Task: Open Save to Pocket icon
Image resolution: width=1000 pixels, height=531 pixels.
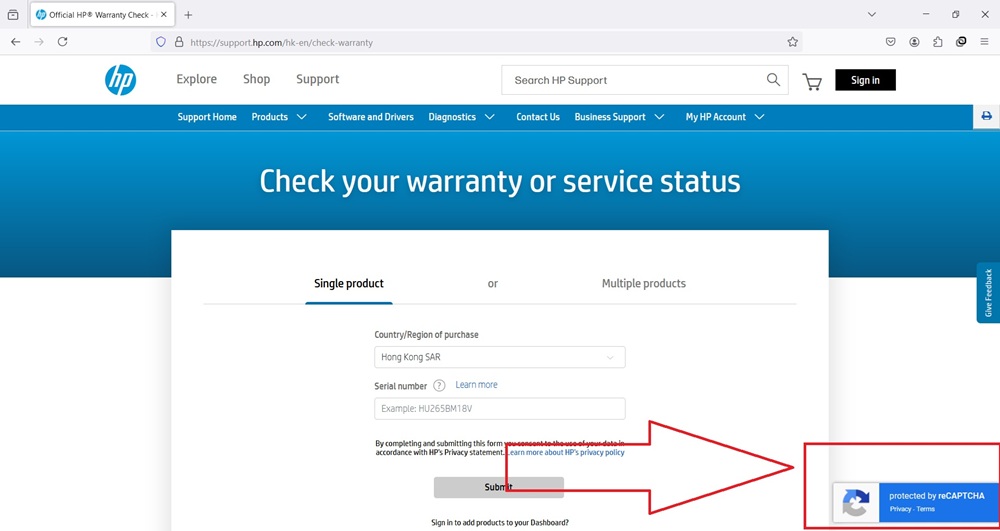Action: (x=891, y=42)
